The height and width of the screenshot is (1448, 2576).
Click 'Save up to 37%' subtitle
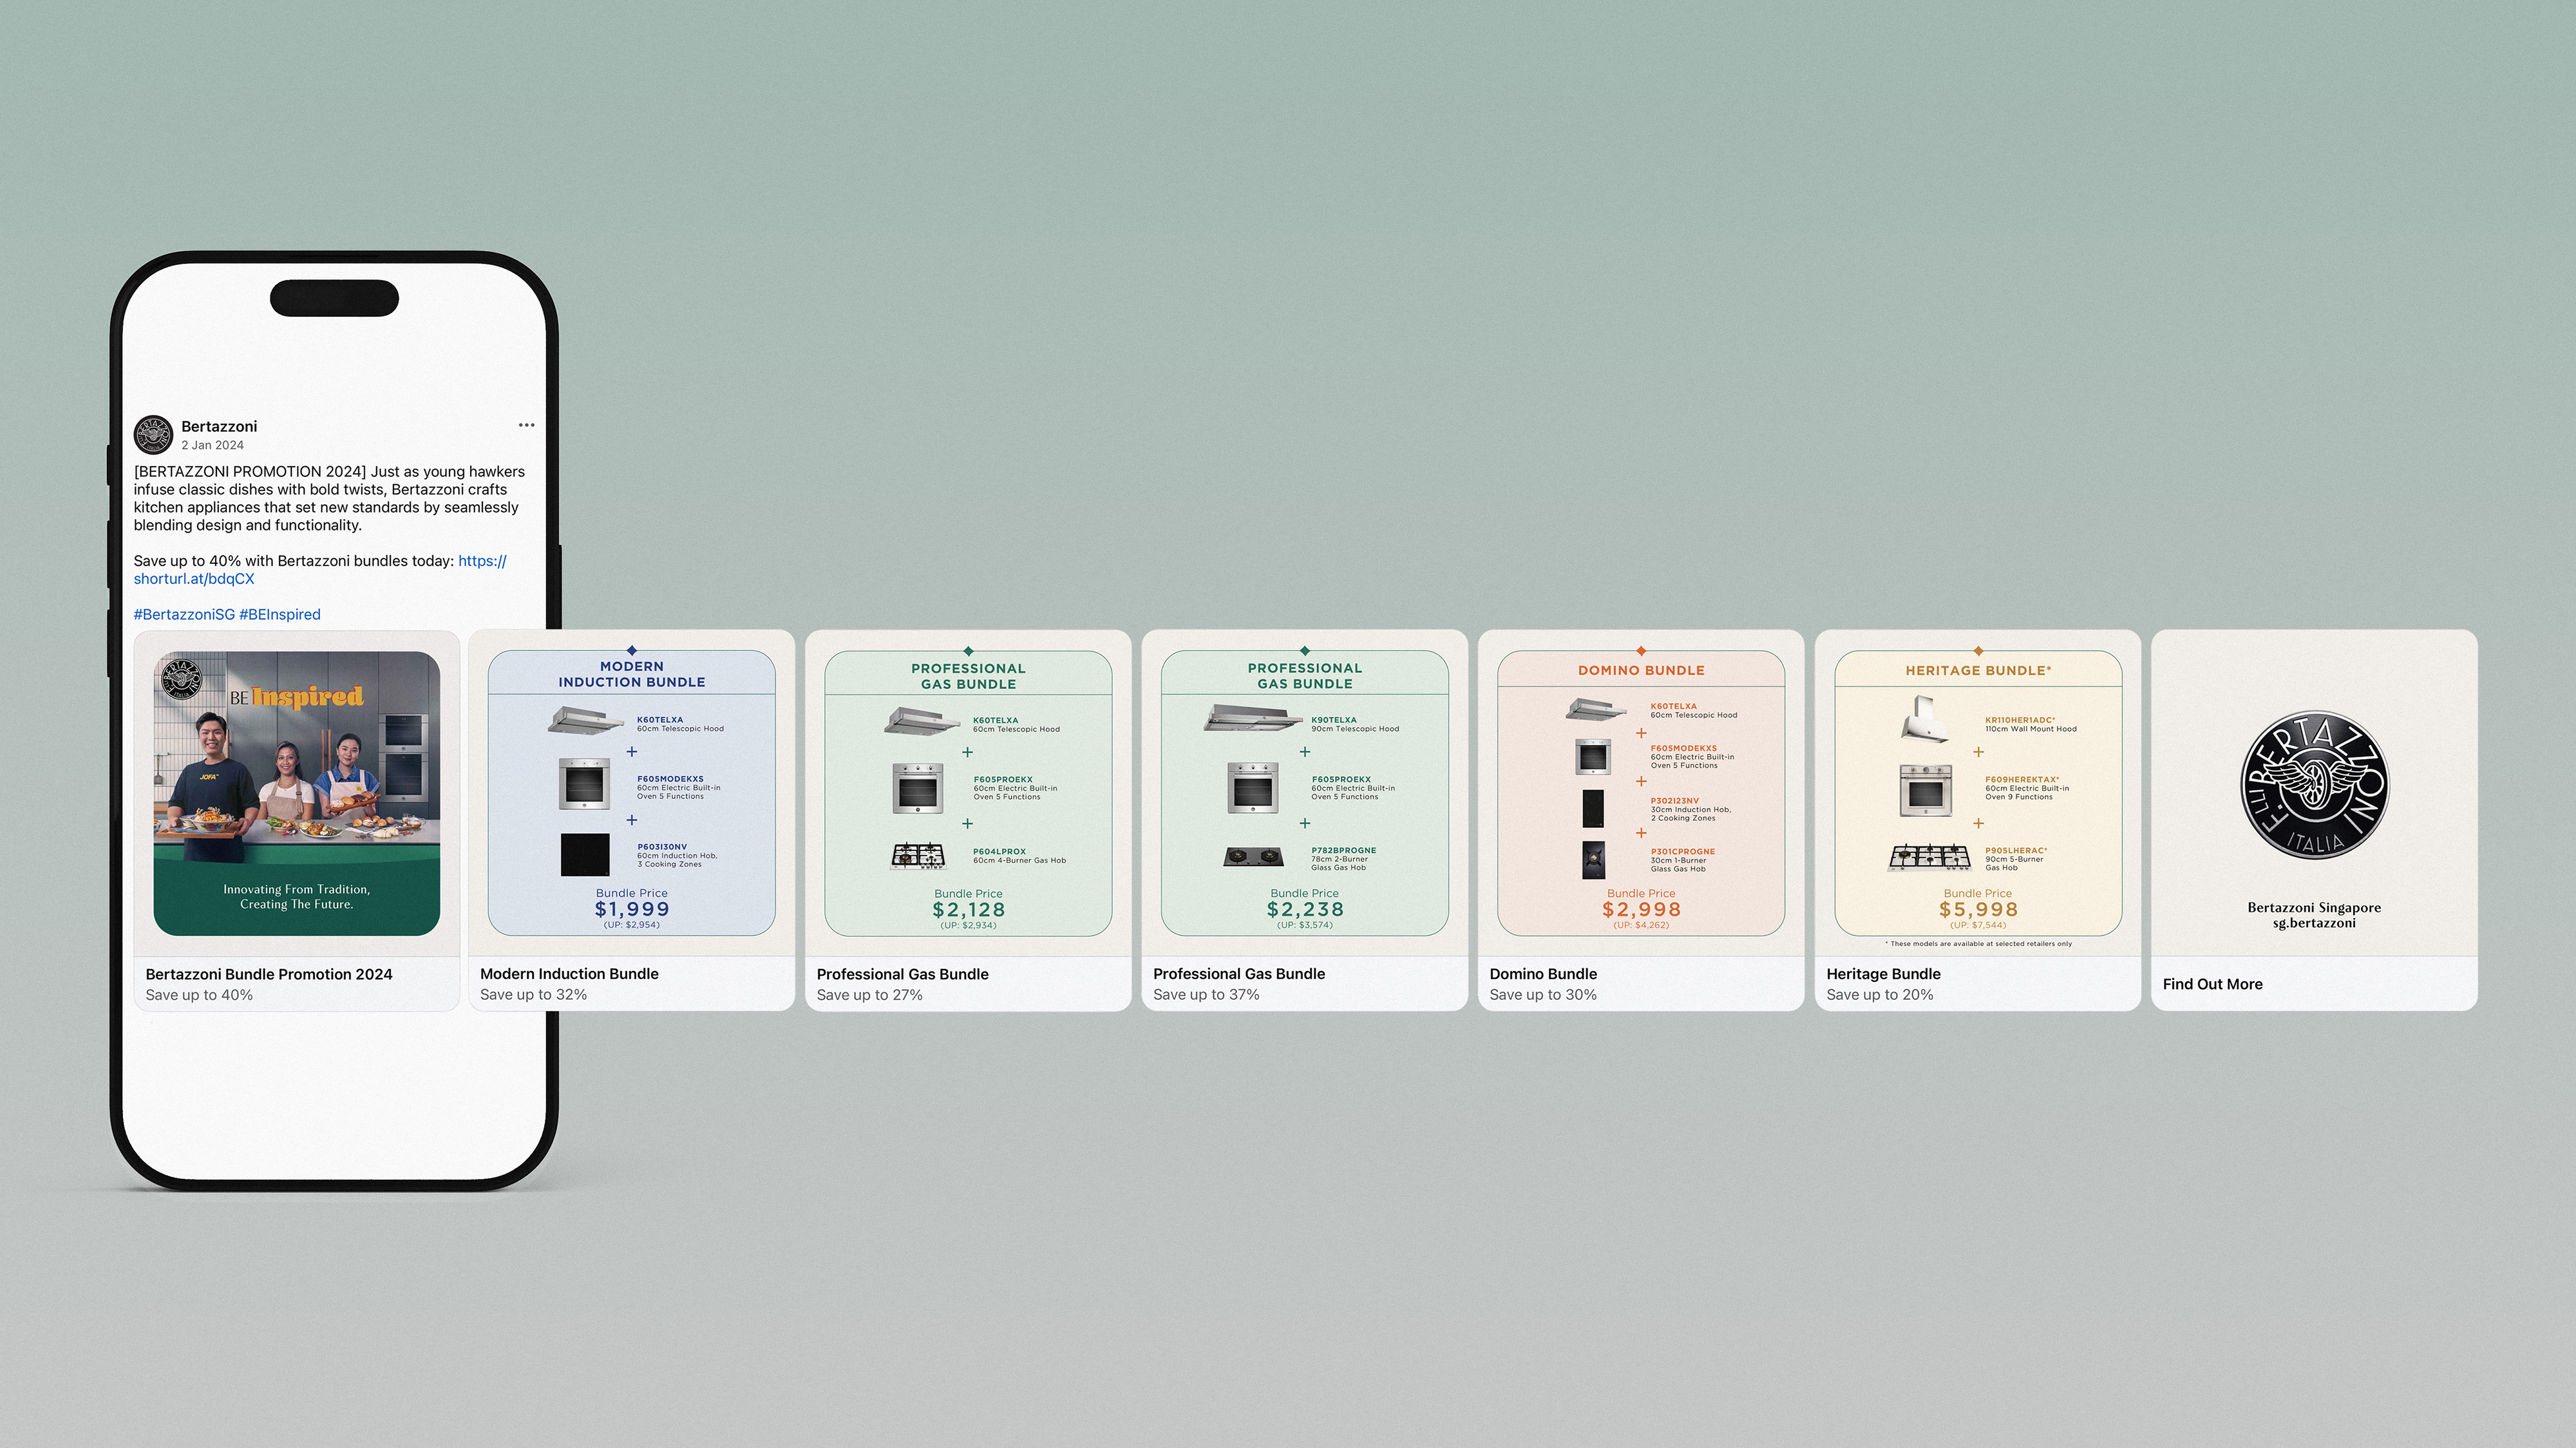pos(1206,995)
